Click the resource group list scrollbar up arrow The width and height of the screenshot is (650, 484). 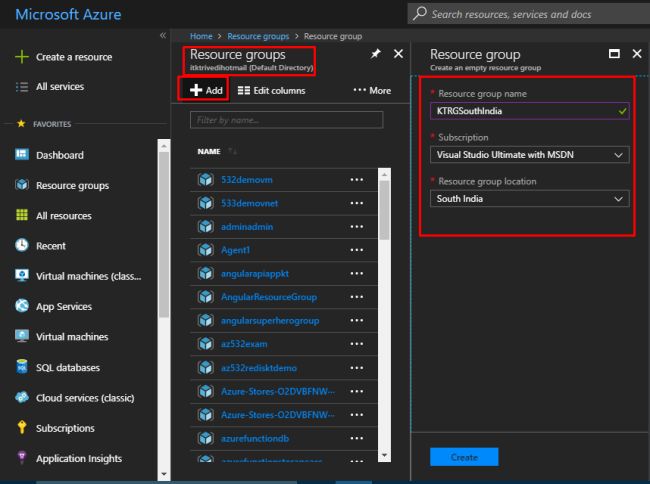[384, 174]
